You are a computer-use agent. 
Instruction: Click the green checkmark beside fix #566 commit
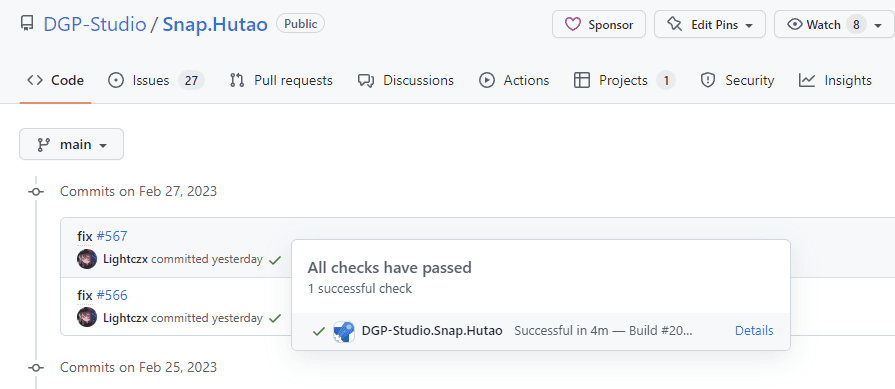275,318
